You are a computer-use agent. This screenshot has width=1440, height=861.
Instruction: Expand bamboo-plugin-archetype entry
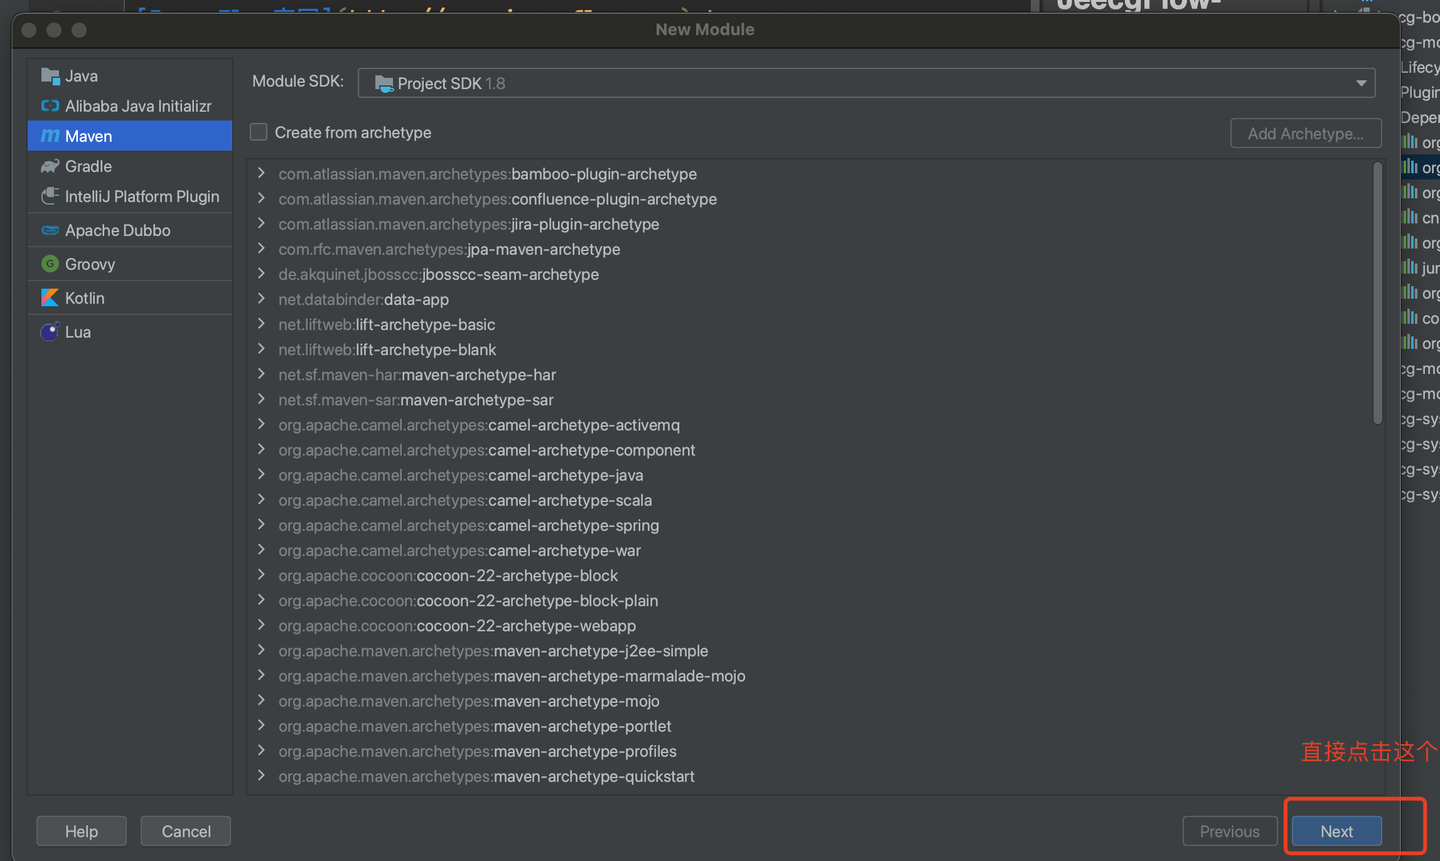(261, 173)
